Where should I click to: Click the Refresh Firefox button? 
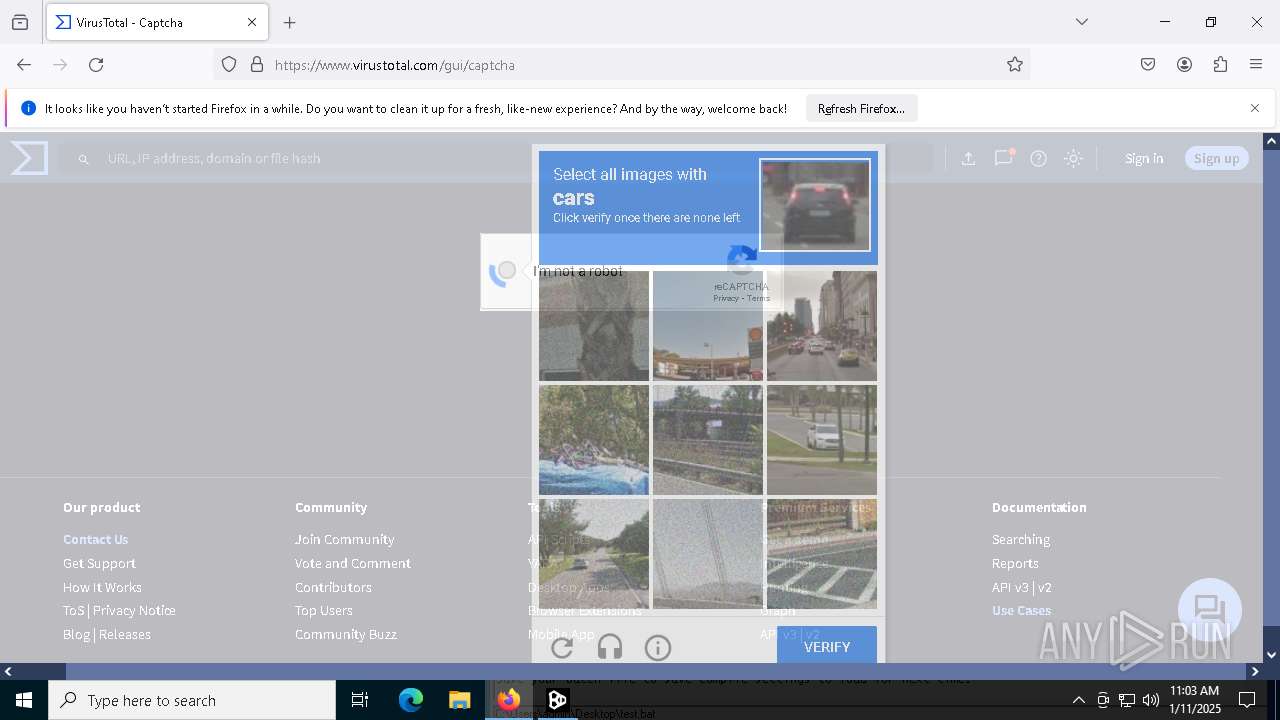click(x=861, y=108)
